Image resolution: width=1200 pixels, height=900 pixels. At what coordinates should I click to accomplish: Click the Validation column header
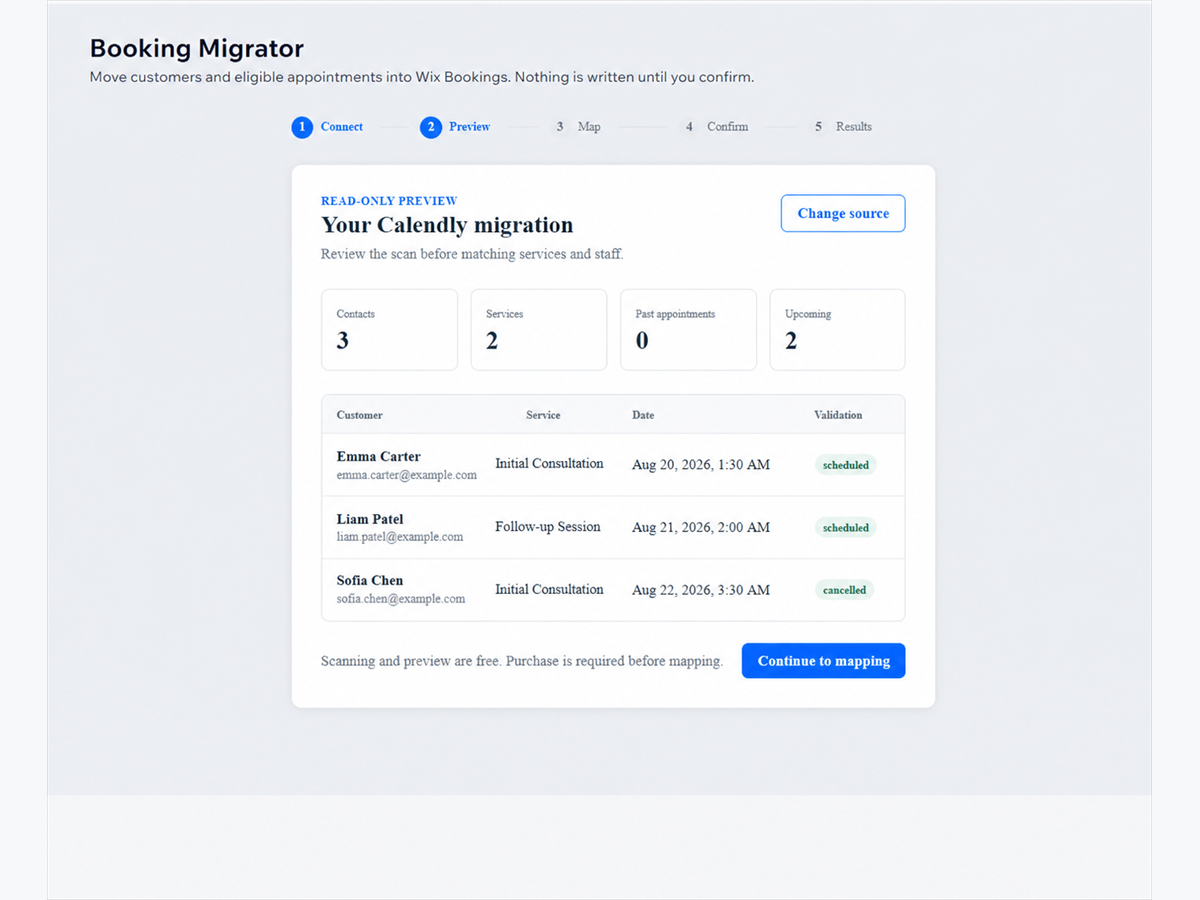[838, 415]
